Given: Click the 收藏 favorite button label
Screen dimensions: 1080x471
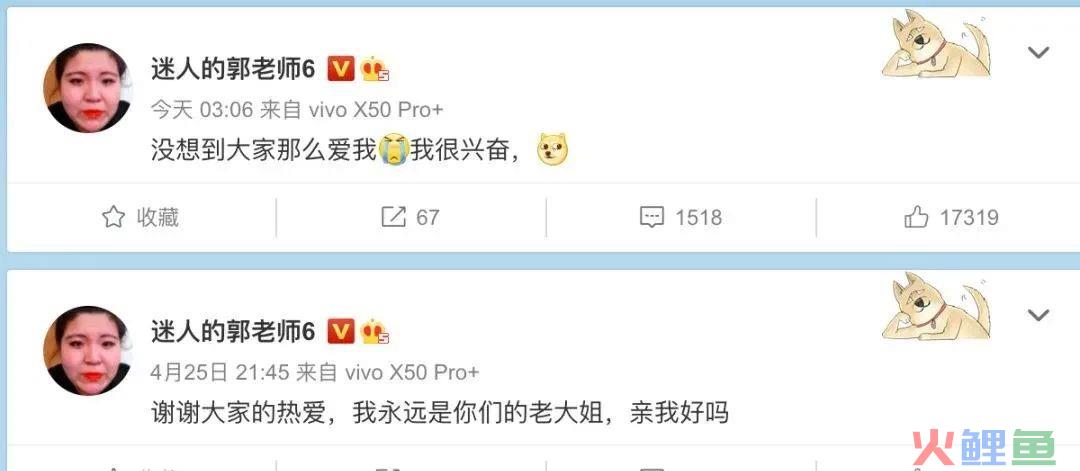Looking at the screenshot, I should (158, 218).
